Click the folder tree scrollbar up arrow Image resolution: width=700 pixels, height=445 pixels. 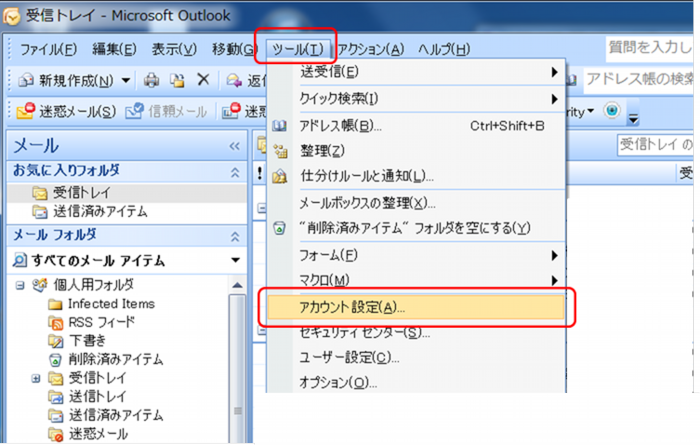tap(238, 285)
